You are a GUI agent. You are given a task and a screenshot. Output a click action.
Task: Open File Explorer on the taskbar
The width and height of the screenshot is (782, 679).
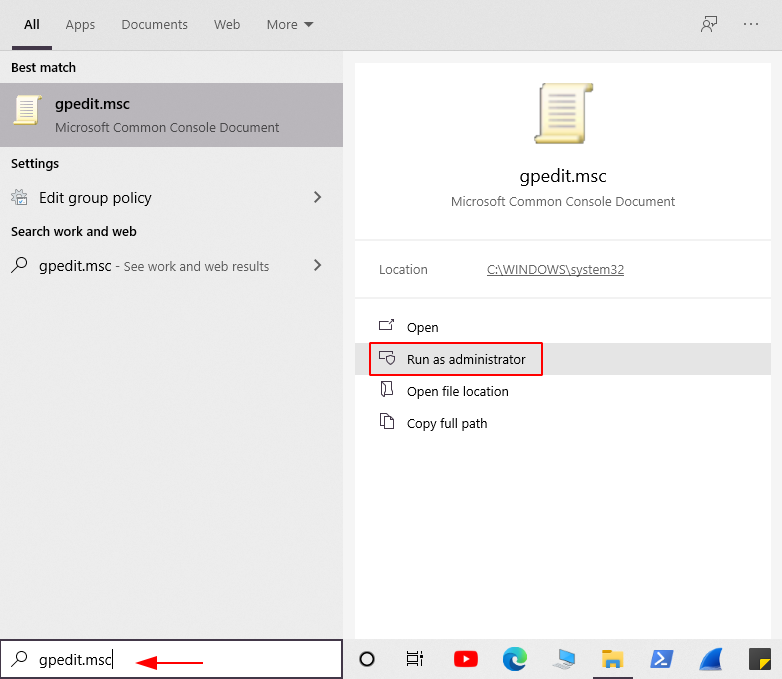pyautogui.click(x=612, y=659)
